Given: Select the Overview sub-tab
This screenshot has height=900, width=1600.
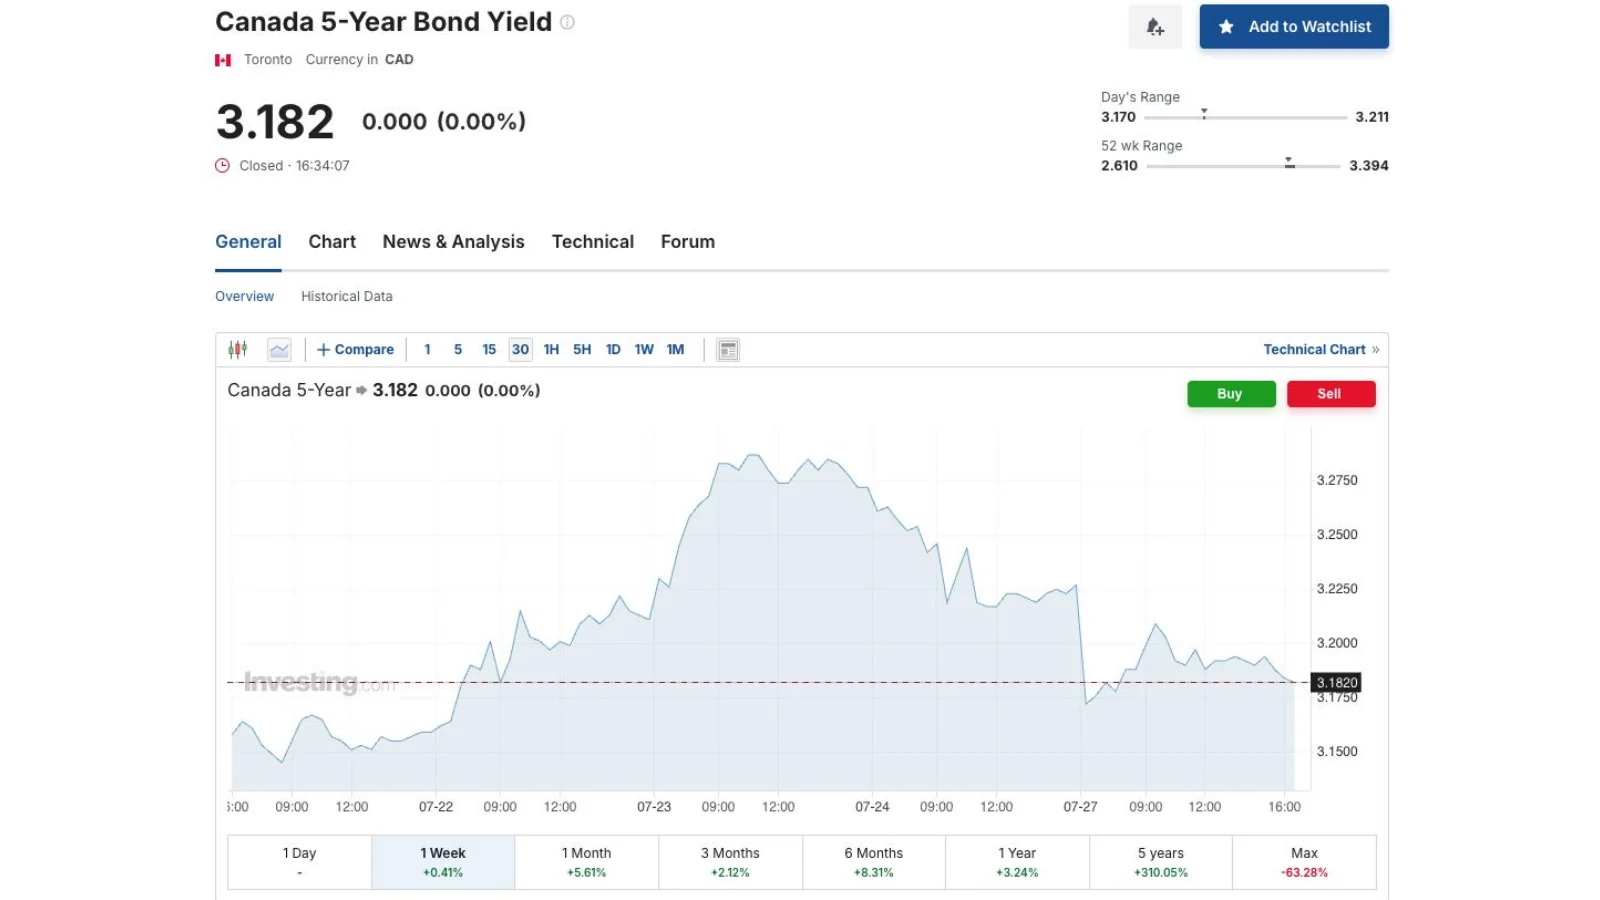Looking at the screenshot, I should (x=244, y=296).
